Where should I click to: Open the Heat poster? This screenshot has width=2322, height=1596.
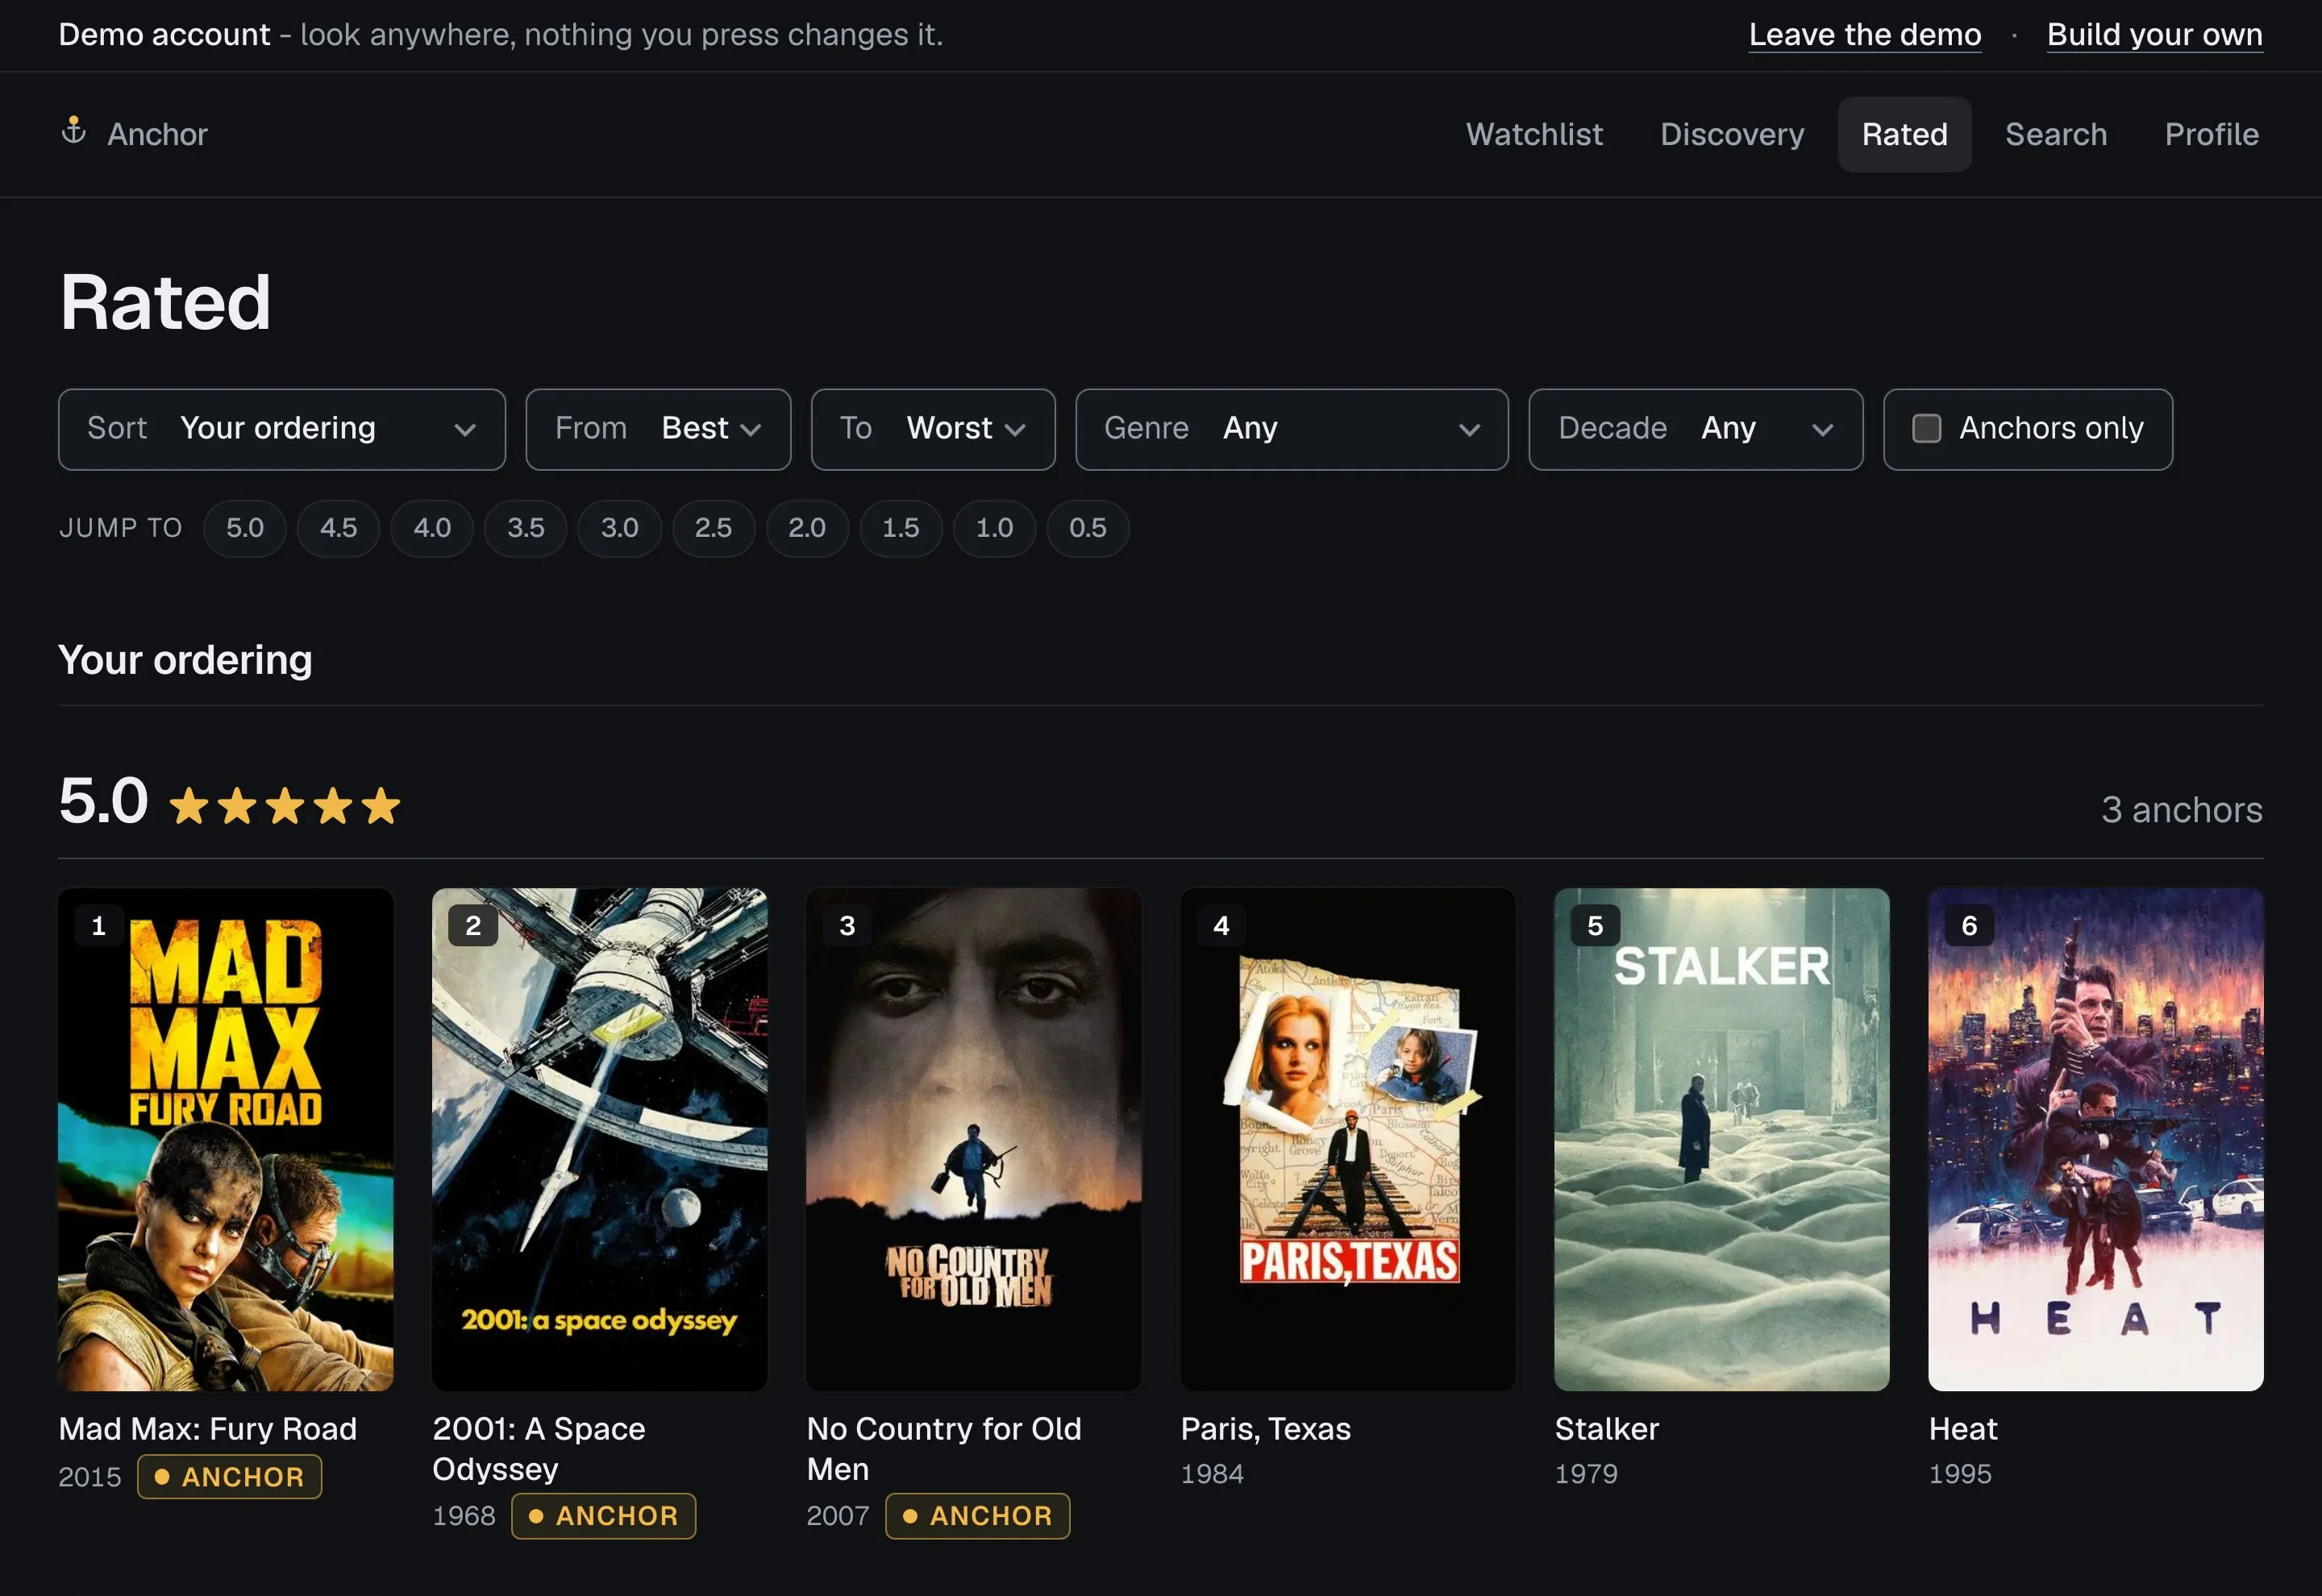coord(2095,1139)
